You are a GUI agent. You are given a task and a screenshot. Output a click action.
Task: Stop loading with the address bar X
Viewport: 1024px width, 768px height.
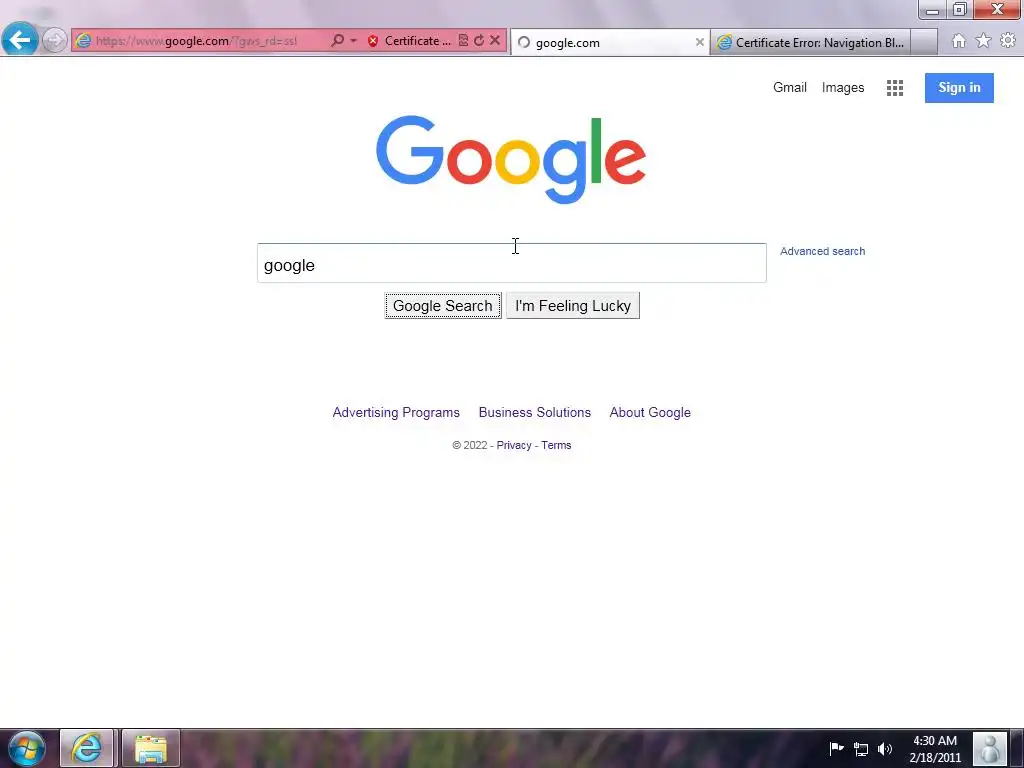point(495,40)
